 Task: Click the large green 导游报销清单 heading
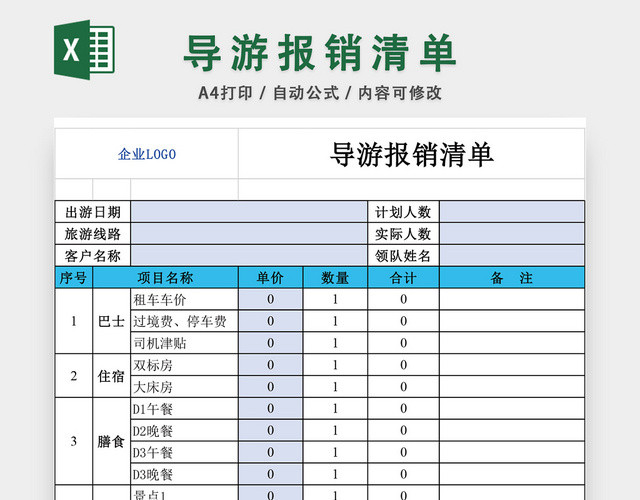[x=320, y=53]
